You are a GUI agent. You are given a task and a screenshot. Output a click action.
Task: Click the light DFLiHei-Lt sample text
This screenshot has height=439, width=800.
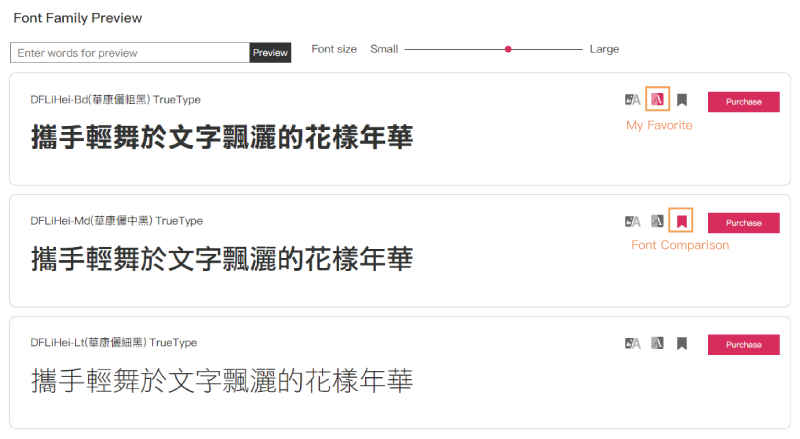coord(222,381)
